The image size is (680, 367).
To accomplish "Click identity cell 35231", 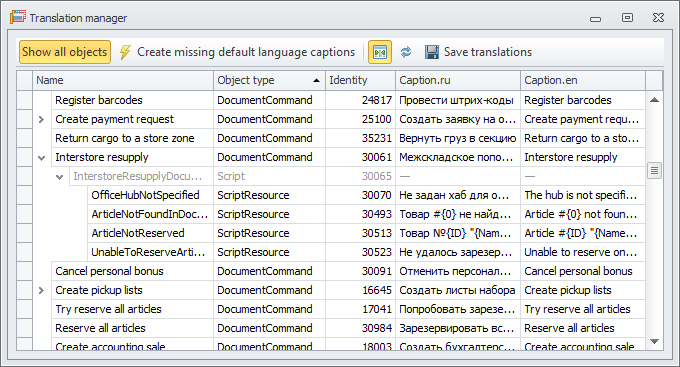I will (x=360, y=138).
